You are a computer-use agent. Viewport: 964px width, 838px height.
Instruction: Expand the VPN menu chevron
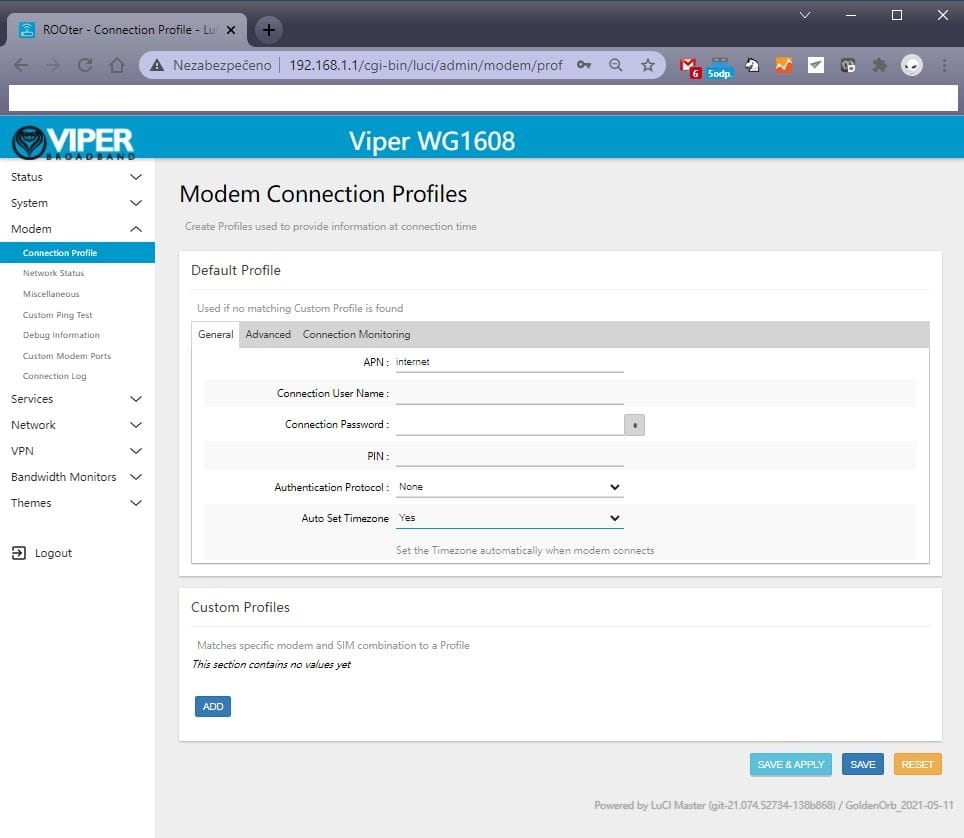136,451
